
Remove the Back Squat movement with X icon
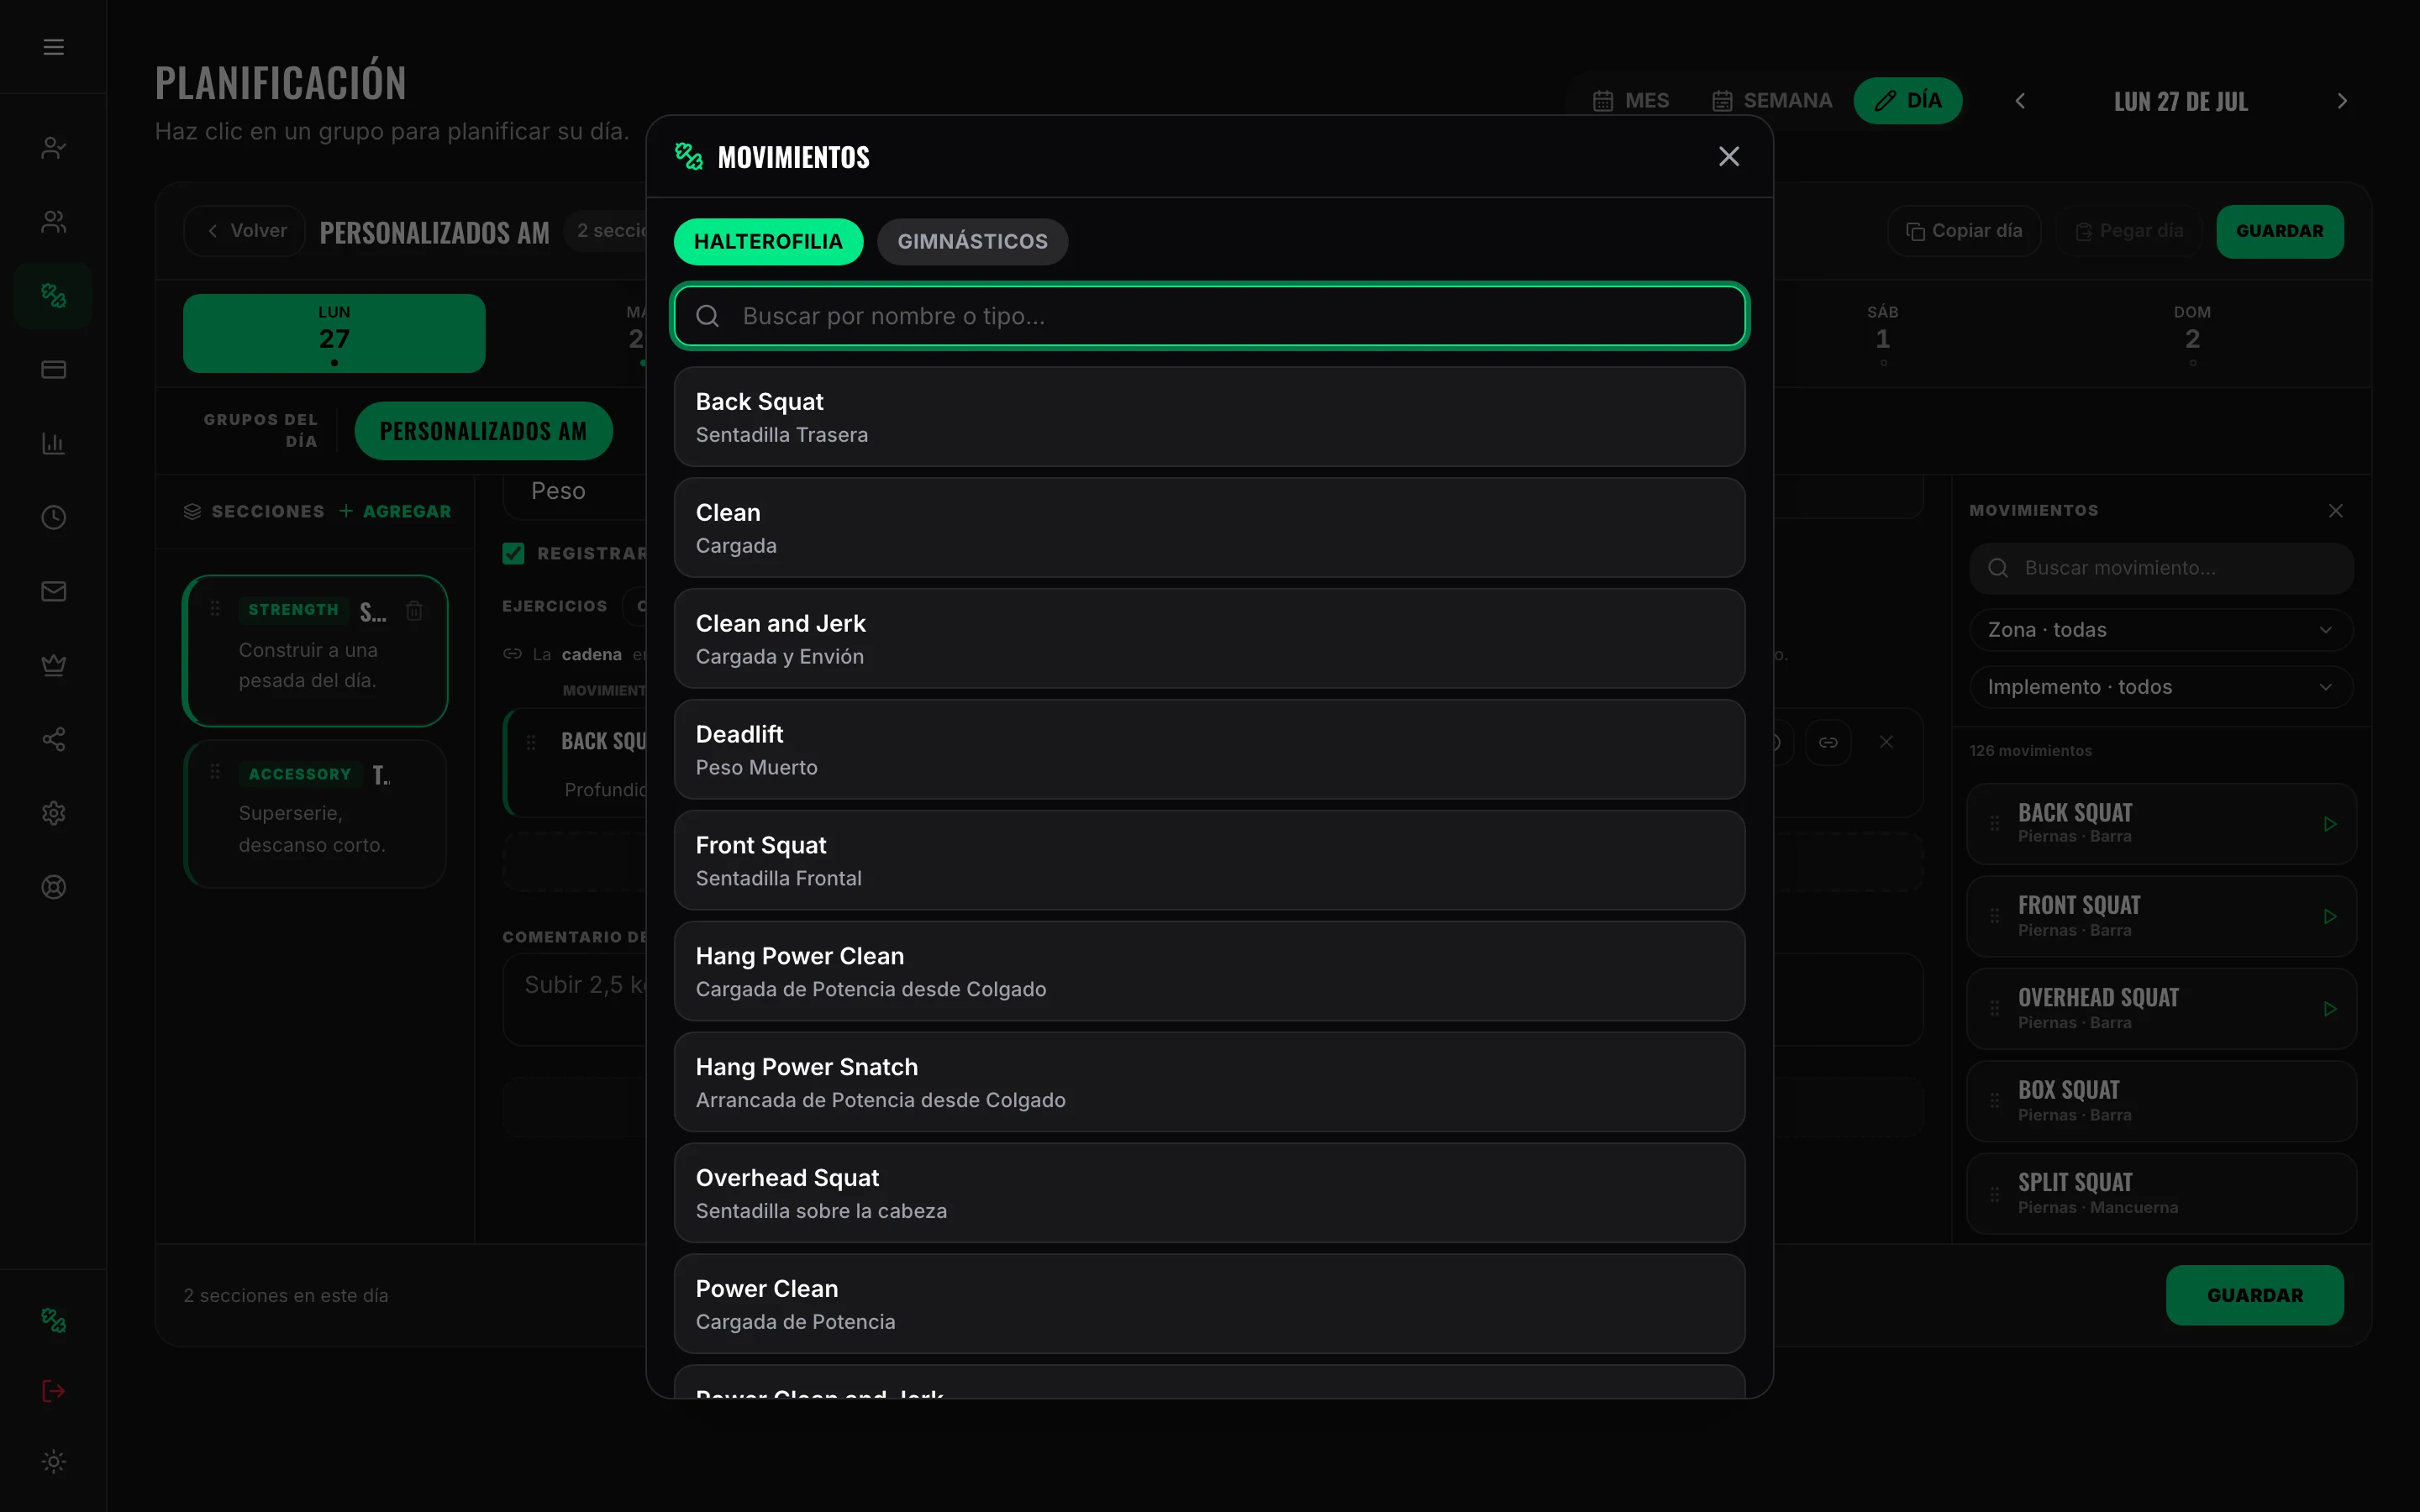1886,742
